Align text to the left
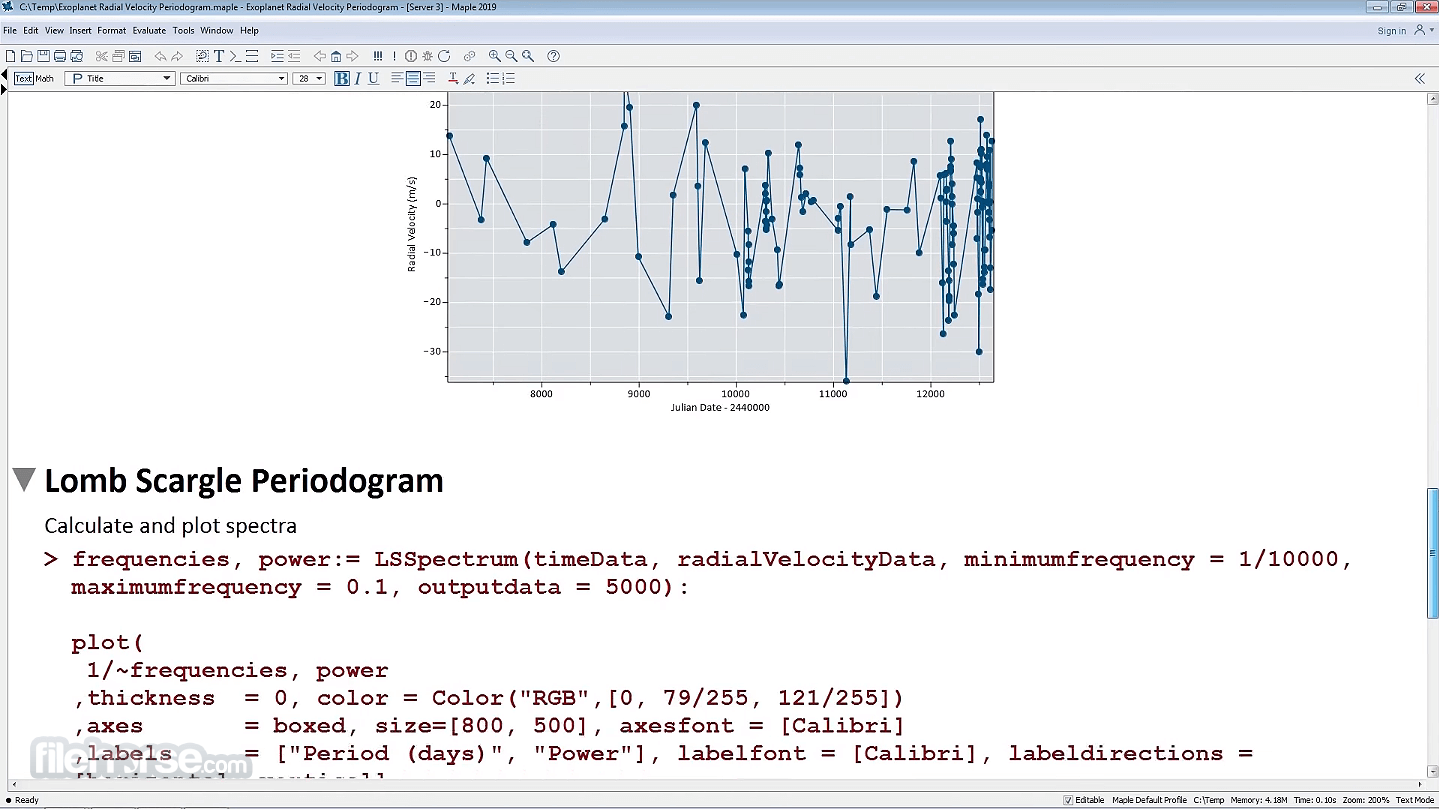1439x809 pixels. pos(397,78)
